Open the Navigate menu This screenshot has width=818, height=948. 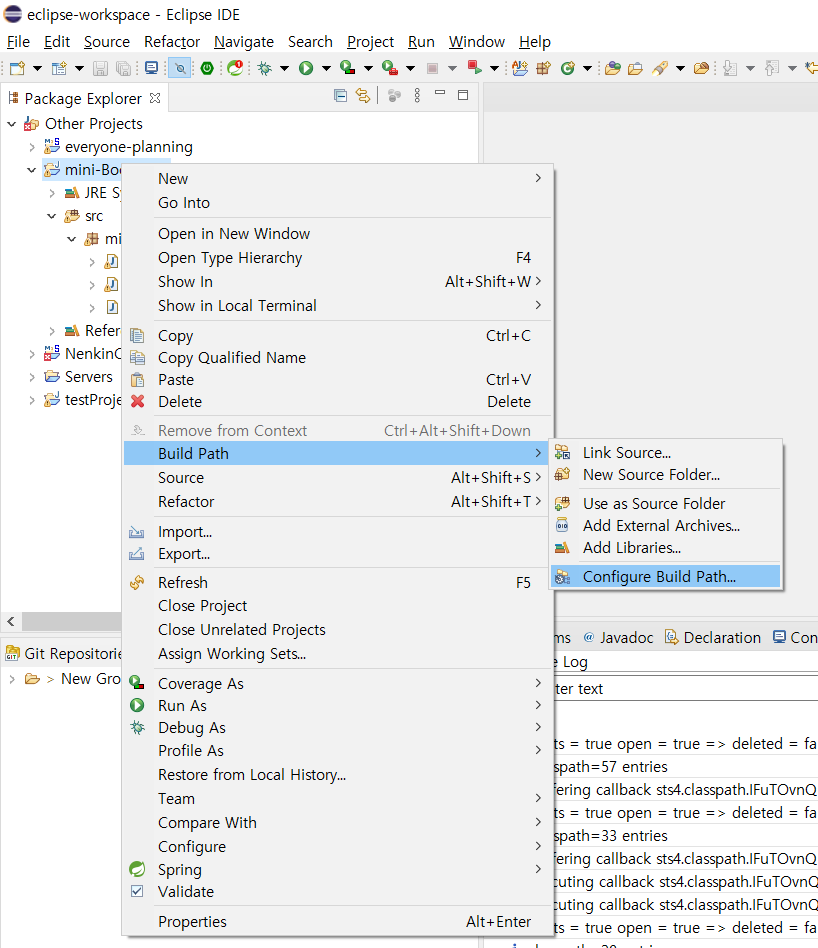coord(244,42)
